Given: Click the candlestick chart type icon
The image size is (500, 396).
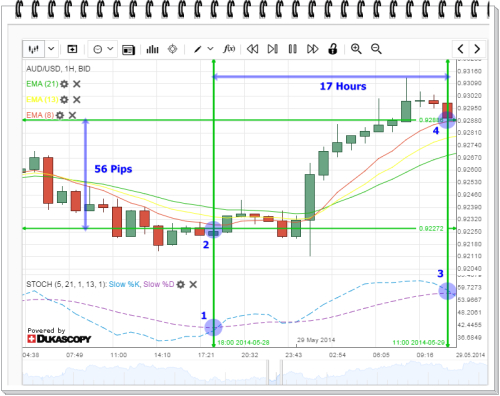Looking at the screenshot, I should 34,49.
